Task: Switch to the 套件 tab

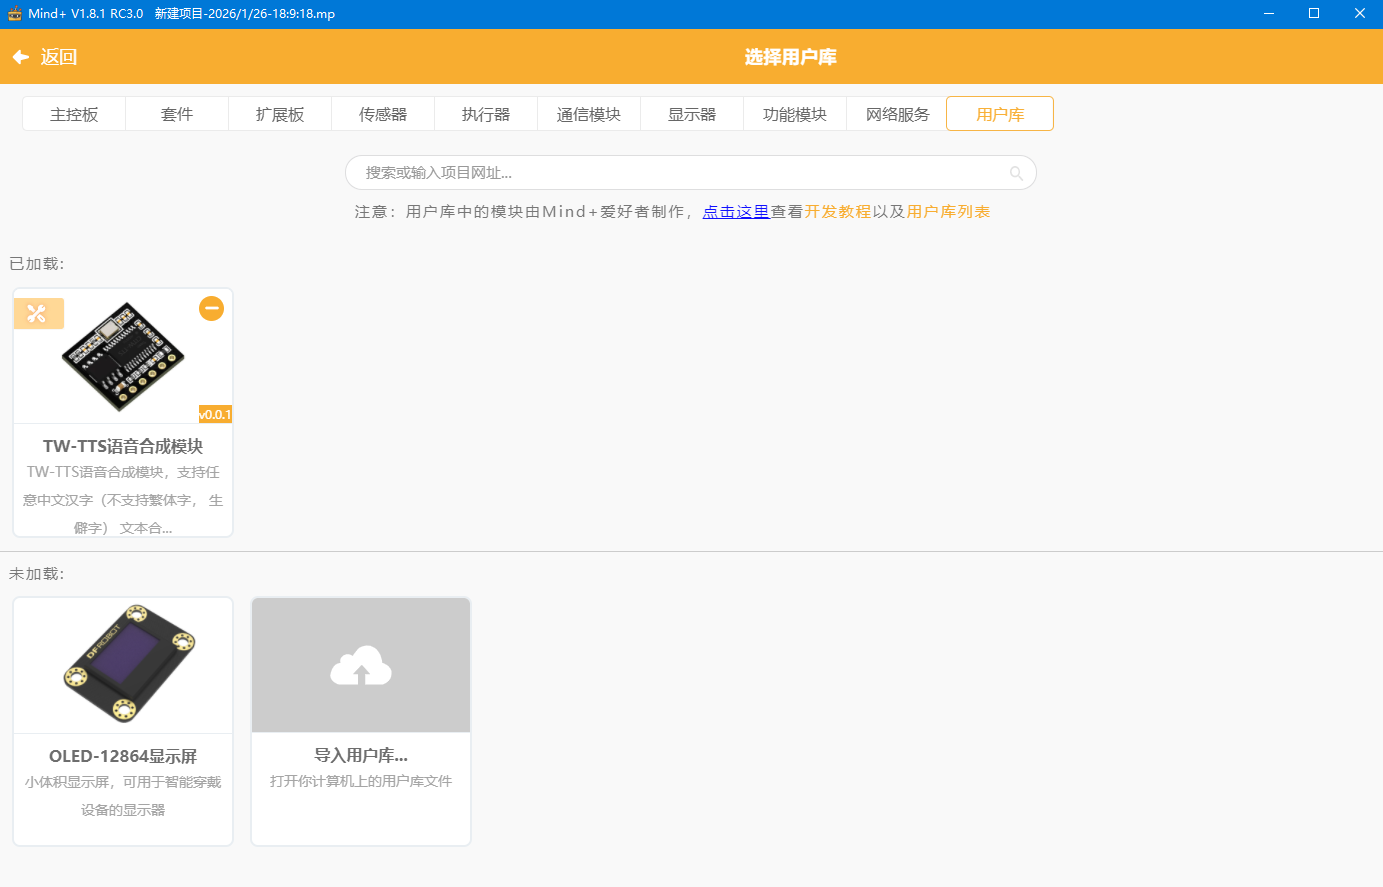Action: (x=177, y=114)
